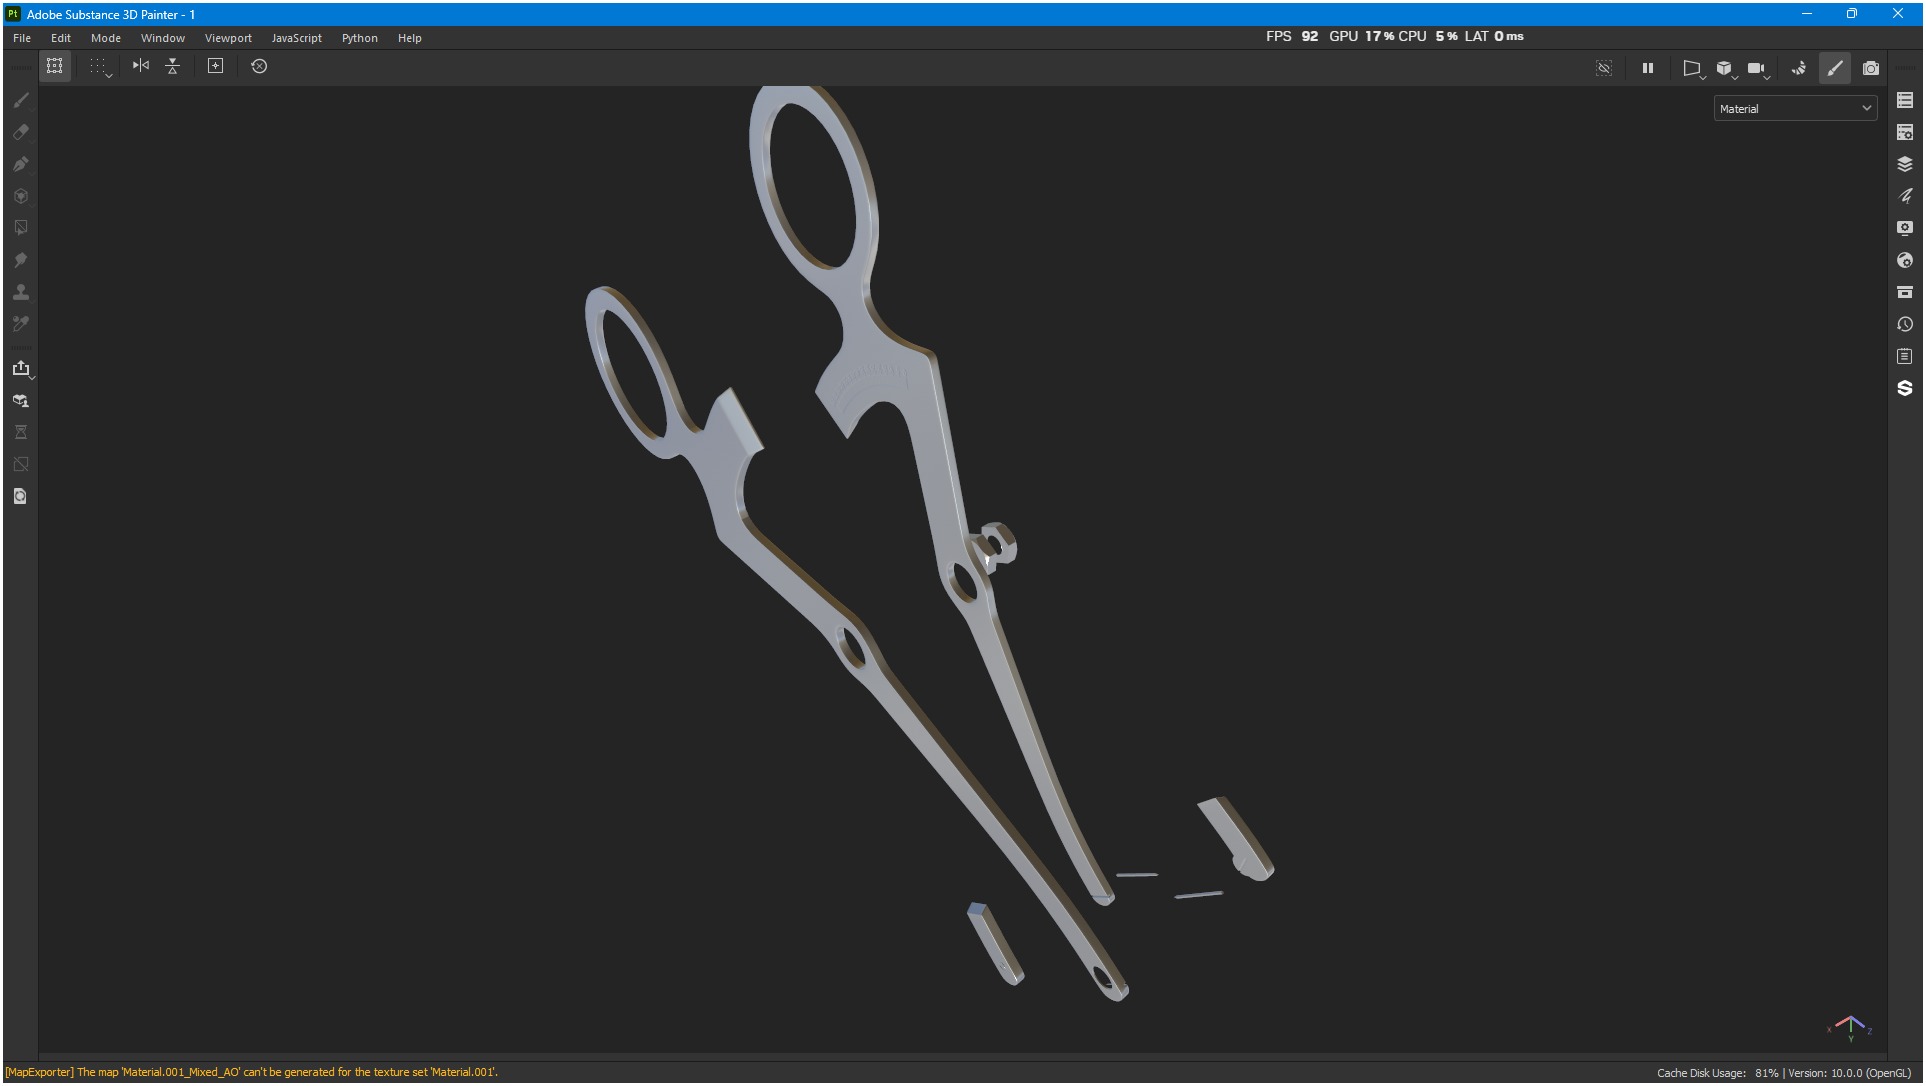Toggle horizontal symmetry mirror icon

(141, 66)
